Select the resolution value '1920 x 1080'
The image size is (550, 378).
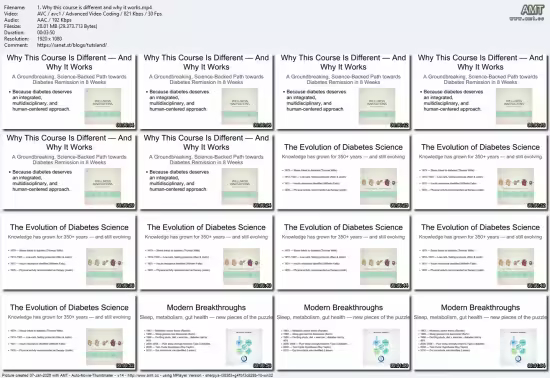(x=49, y=39)
